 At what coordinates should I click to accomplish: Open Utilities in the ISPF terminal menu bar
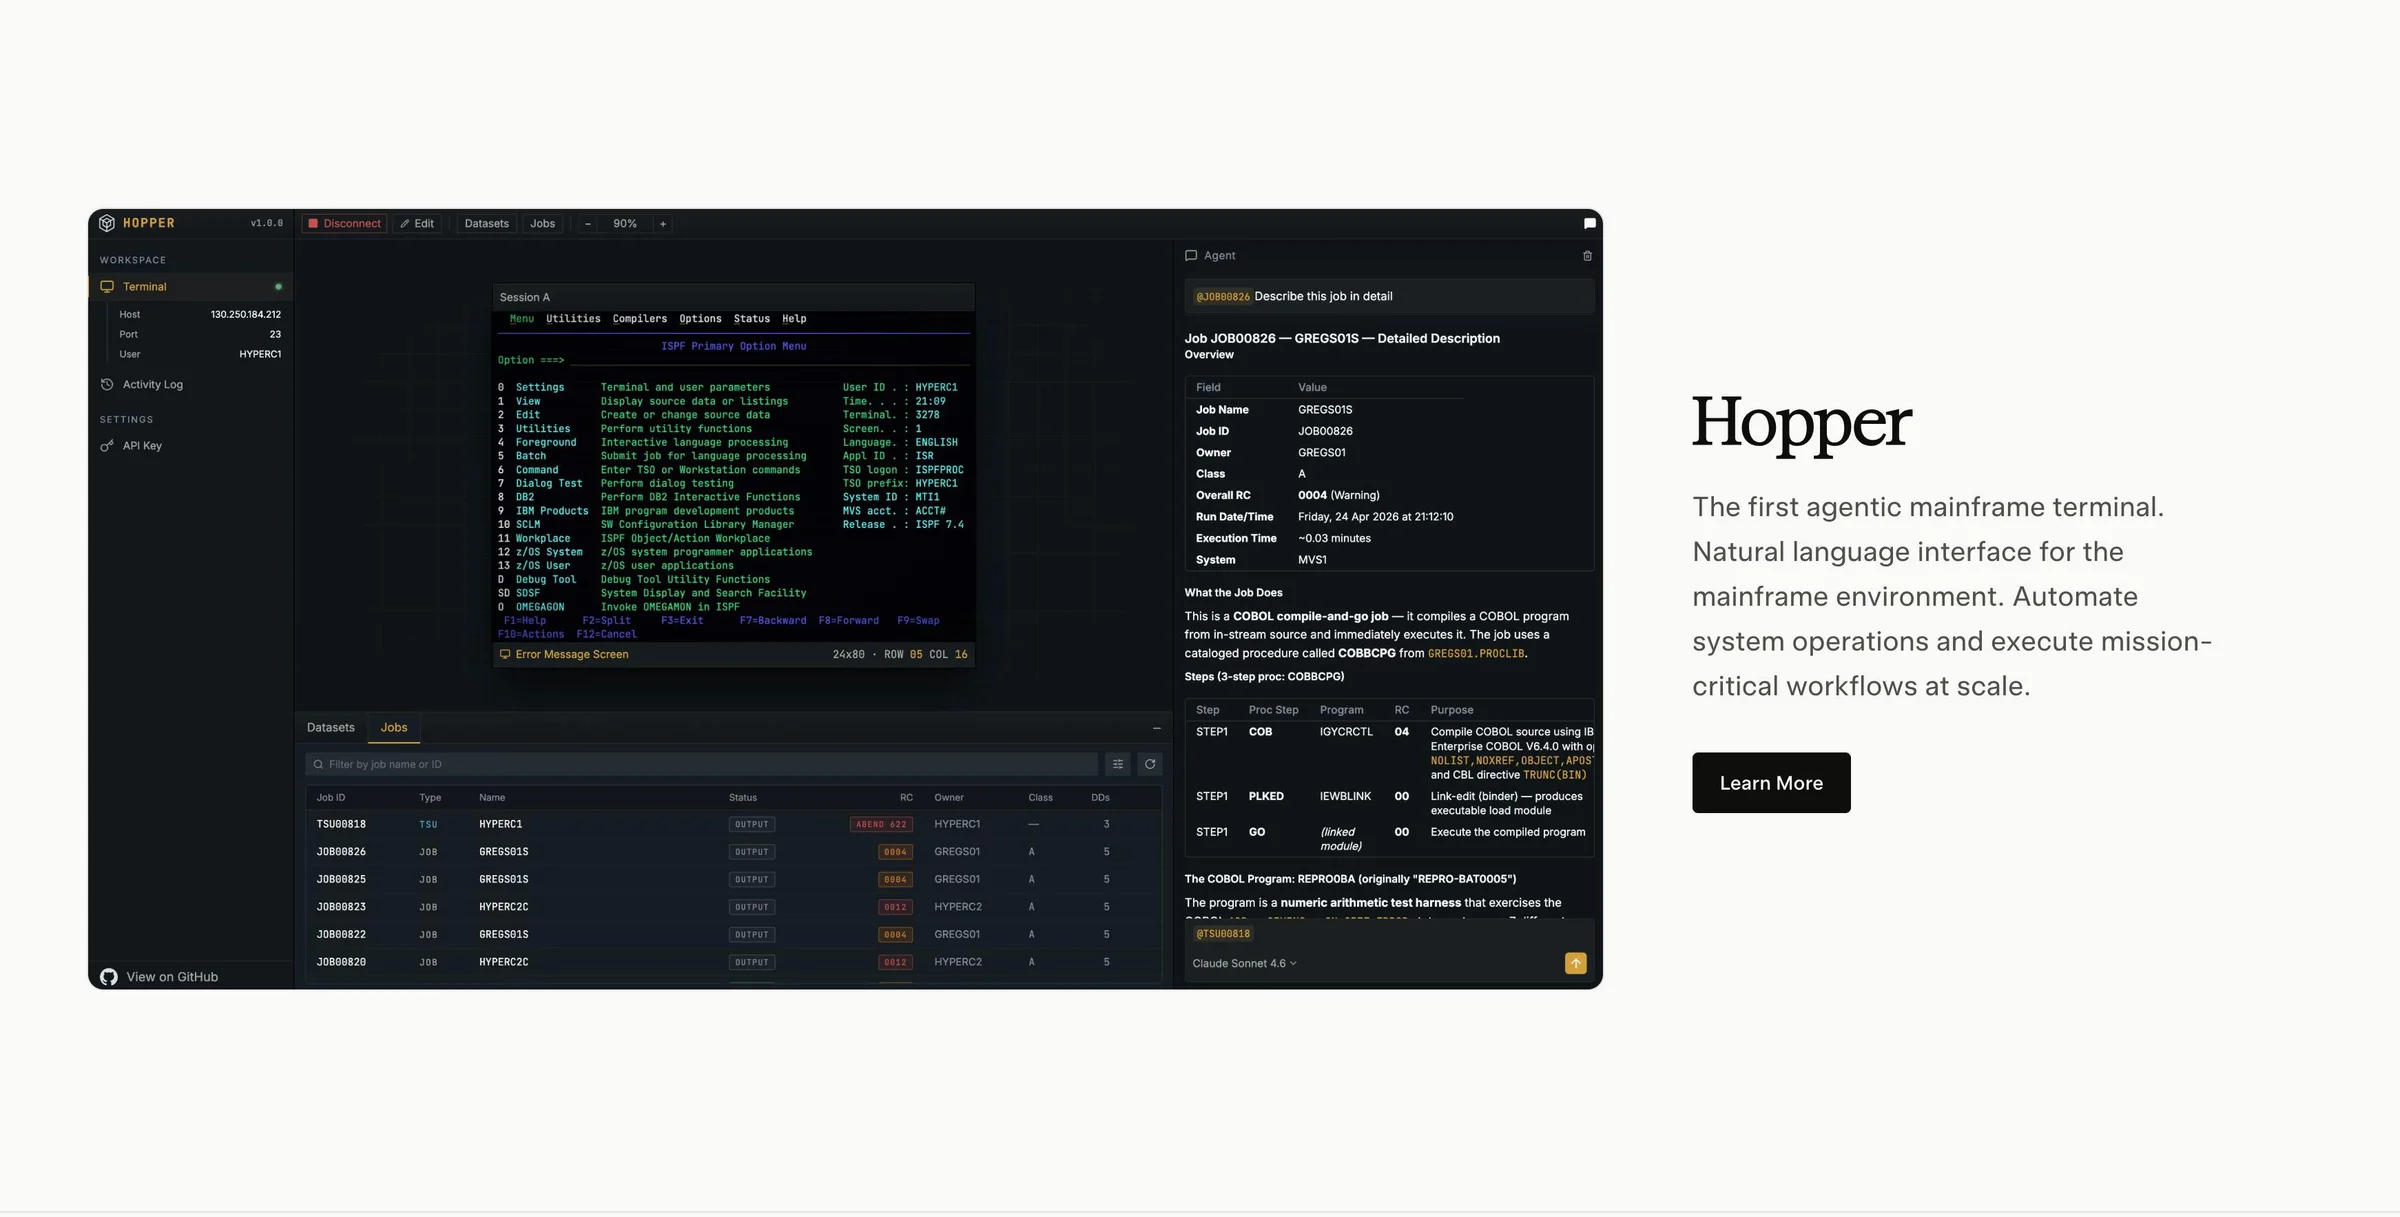(573, 319)
